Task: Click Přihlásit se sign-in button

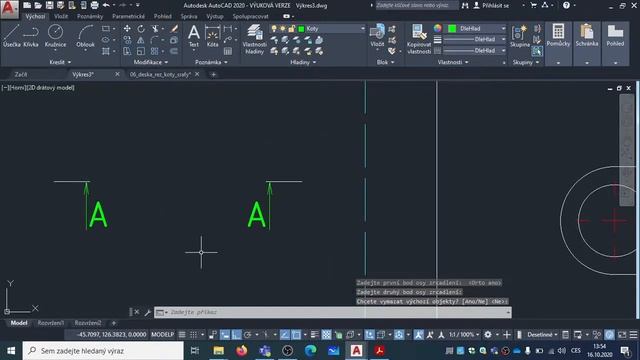Action: (x=491, y=5)
